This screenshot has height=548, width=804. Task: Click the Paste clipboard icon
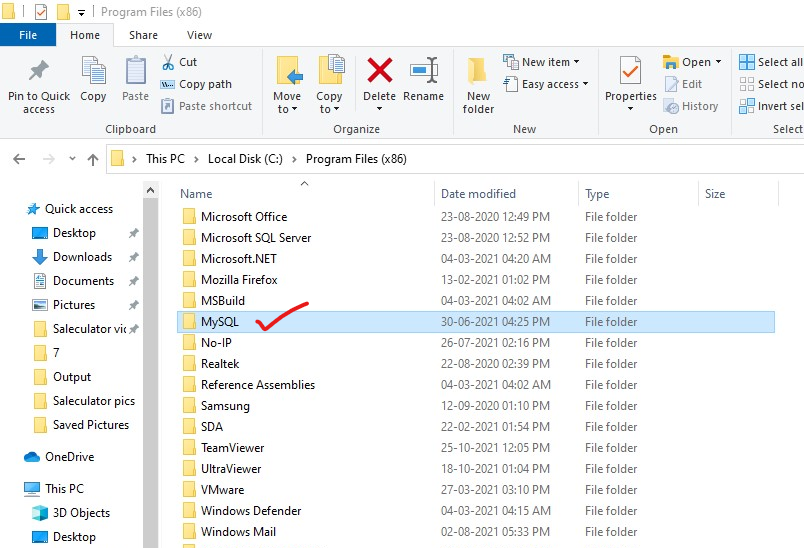[x=136, y=70]
